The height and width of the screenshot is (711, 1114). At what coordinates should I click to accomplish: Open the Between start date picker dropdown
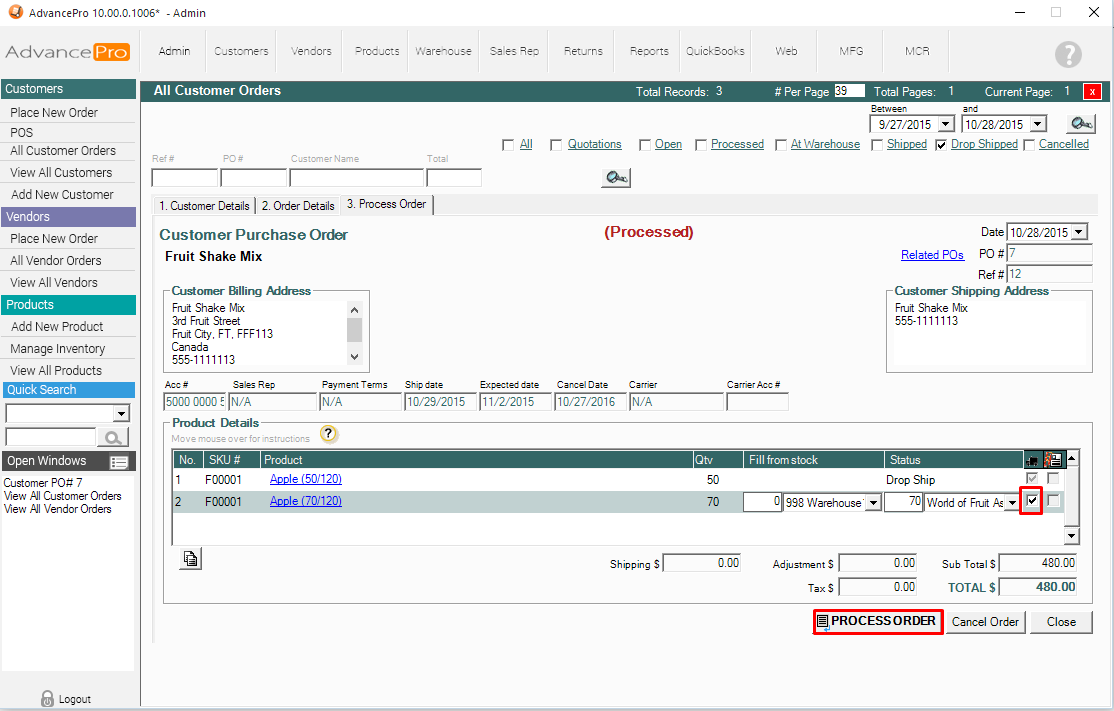click(943, 125)
